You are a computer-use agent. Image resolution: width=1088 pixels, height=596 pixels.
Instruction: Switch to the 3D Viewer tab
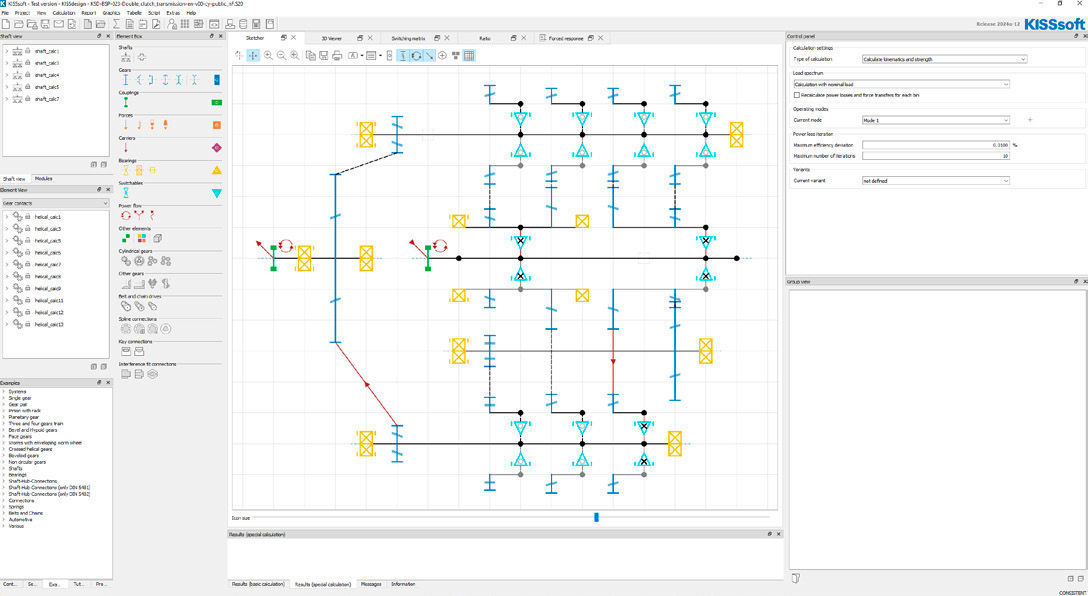coord(332,38)
